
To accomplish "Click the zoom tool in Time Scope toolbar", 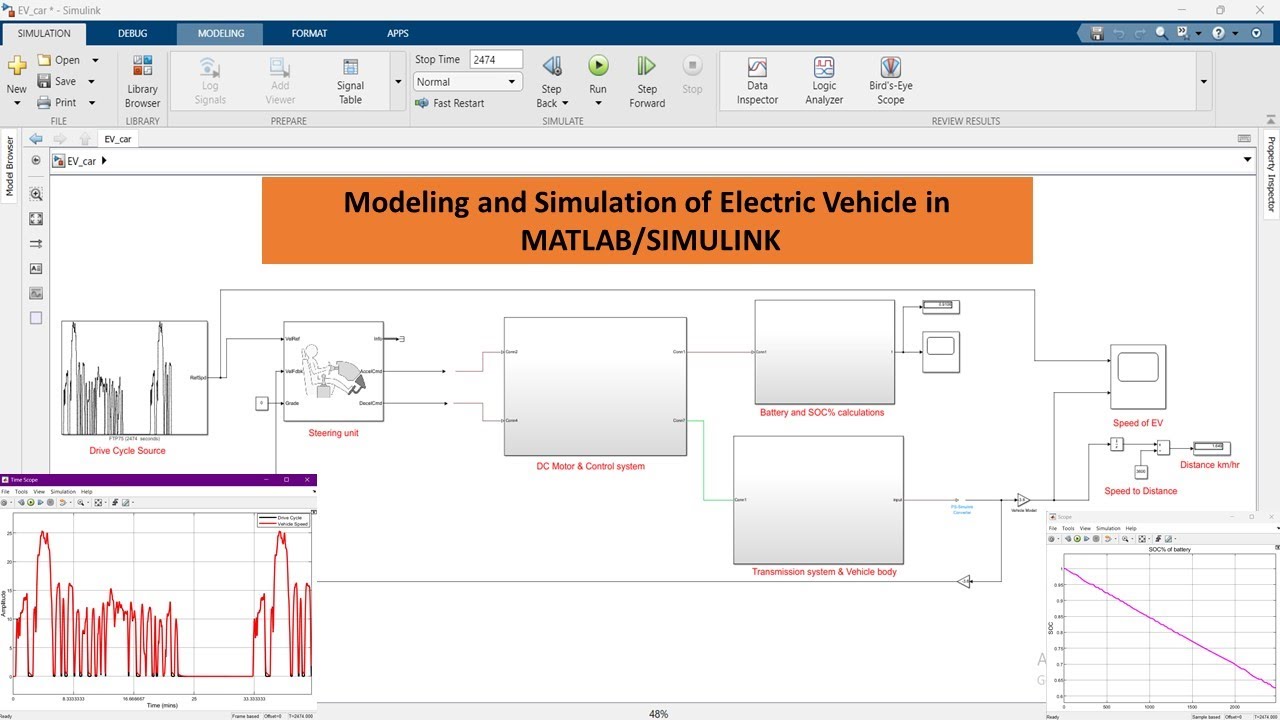I will tap(80, 502).
